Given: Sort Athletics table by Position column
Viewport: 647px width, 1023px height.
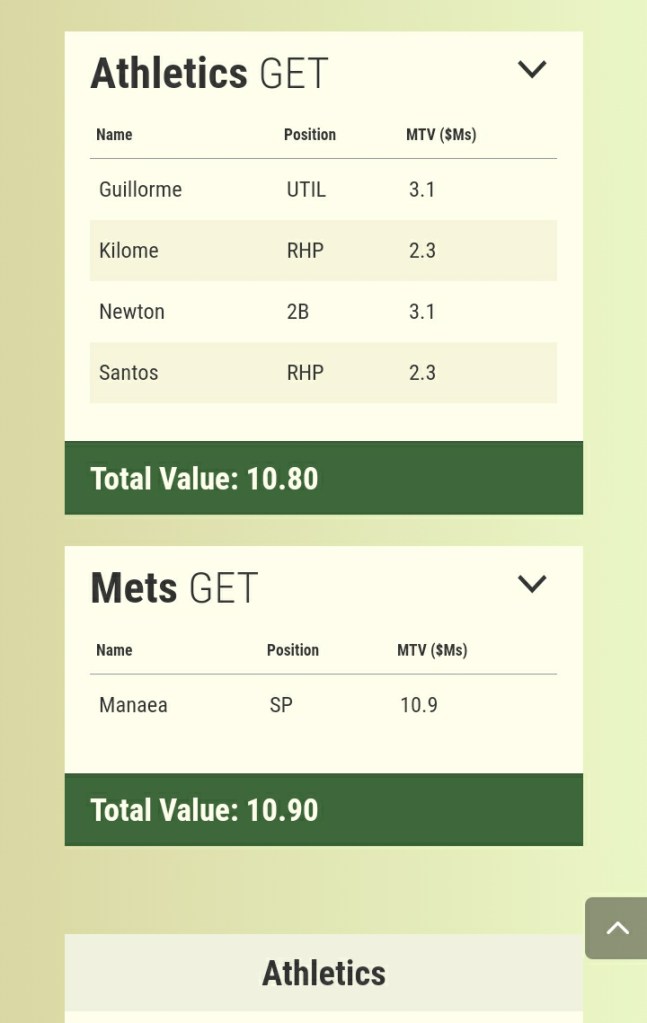Looking at the screenshot, I should 310,135.
